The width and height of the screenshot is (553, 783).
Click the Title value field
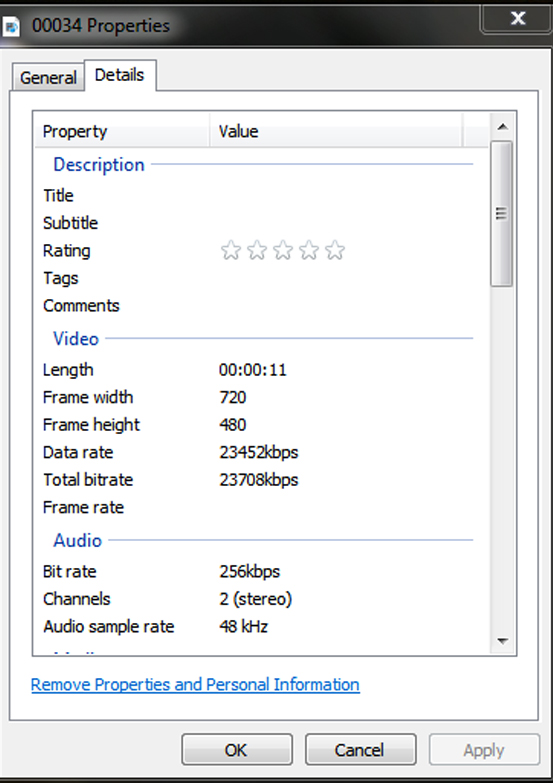pos(345,195)
